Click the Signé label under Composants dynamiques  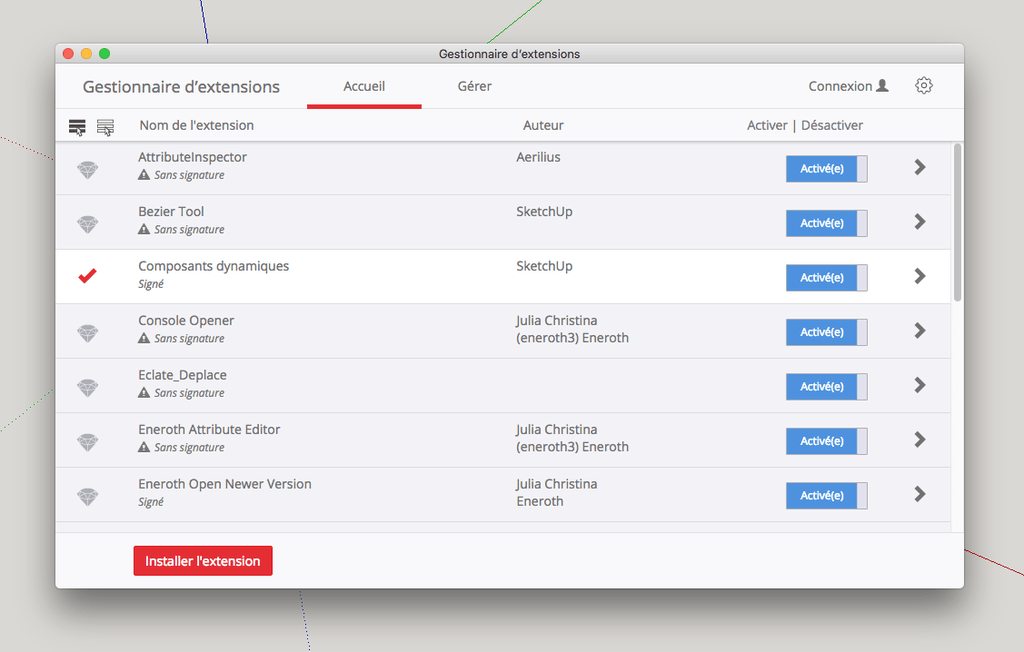(151, 284)
